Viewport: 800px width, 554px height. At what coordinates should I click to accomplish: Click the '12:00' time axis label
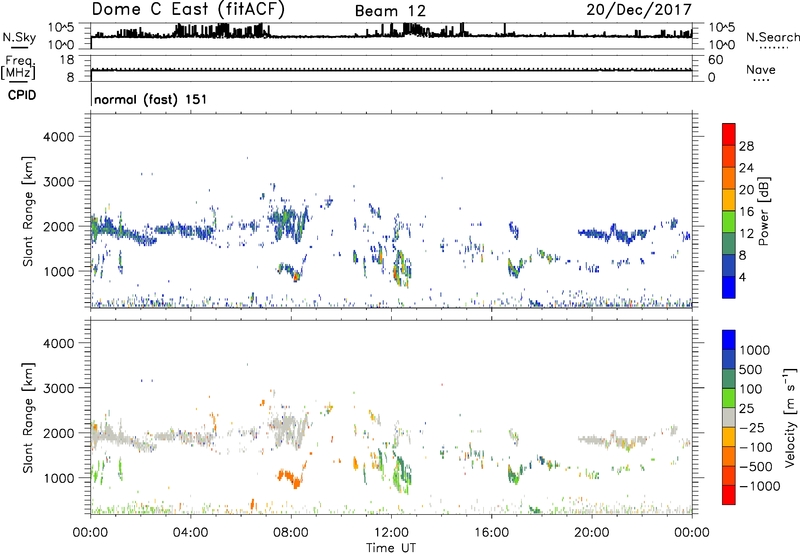(391, 533)
